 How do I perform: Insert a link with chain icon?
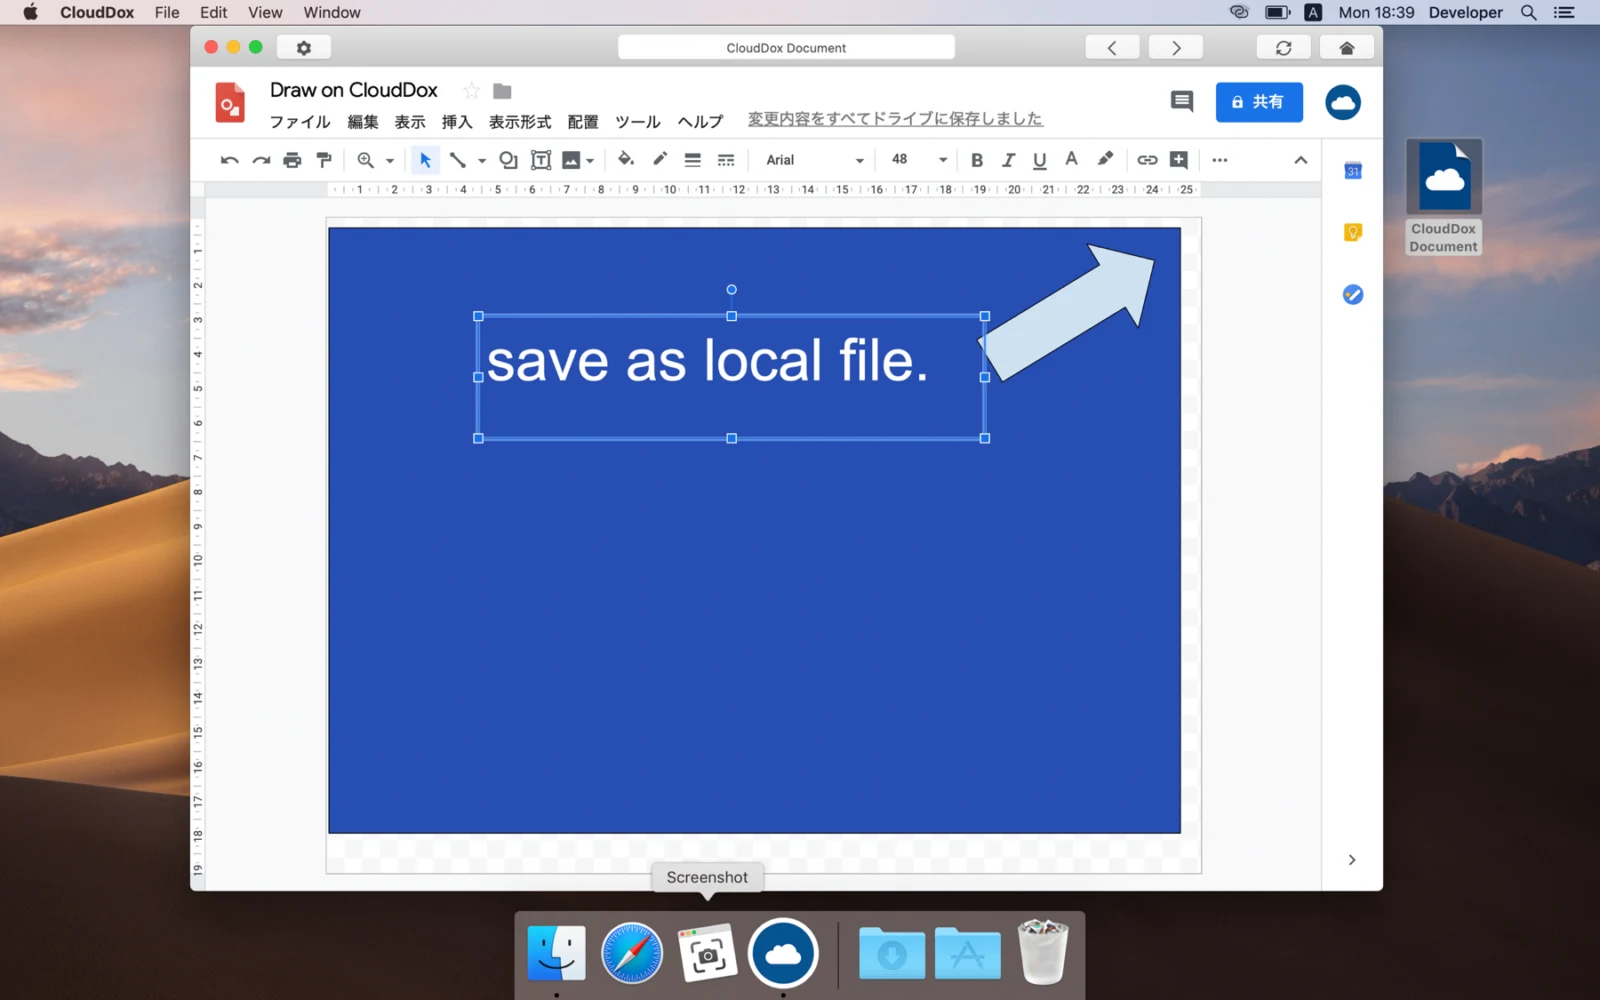point(1147,160)
